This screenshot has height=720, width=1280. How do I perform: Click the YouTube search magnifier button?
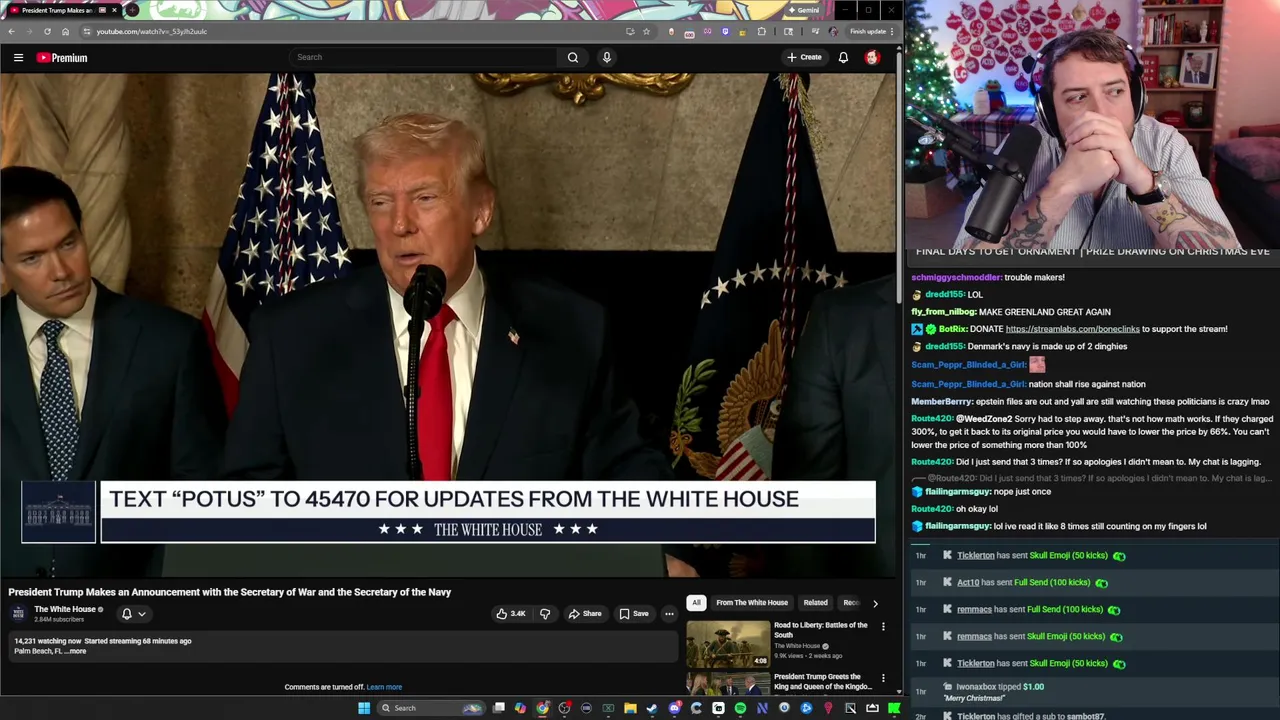click(x=573, y=57)
